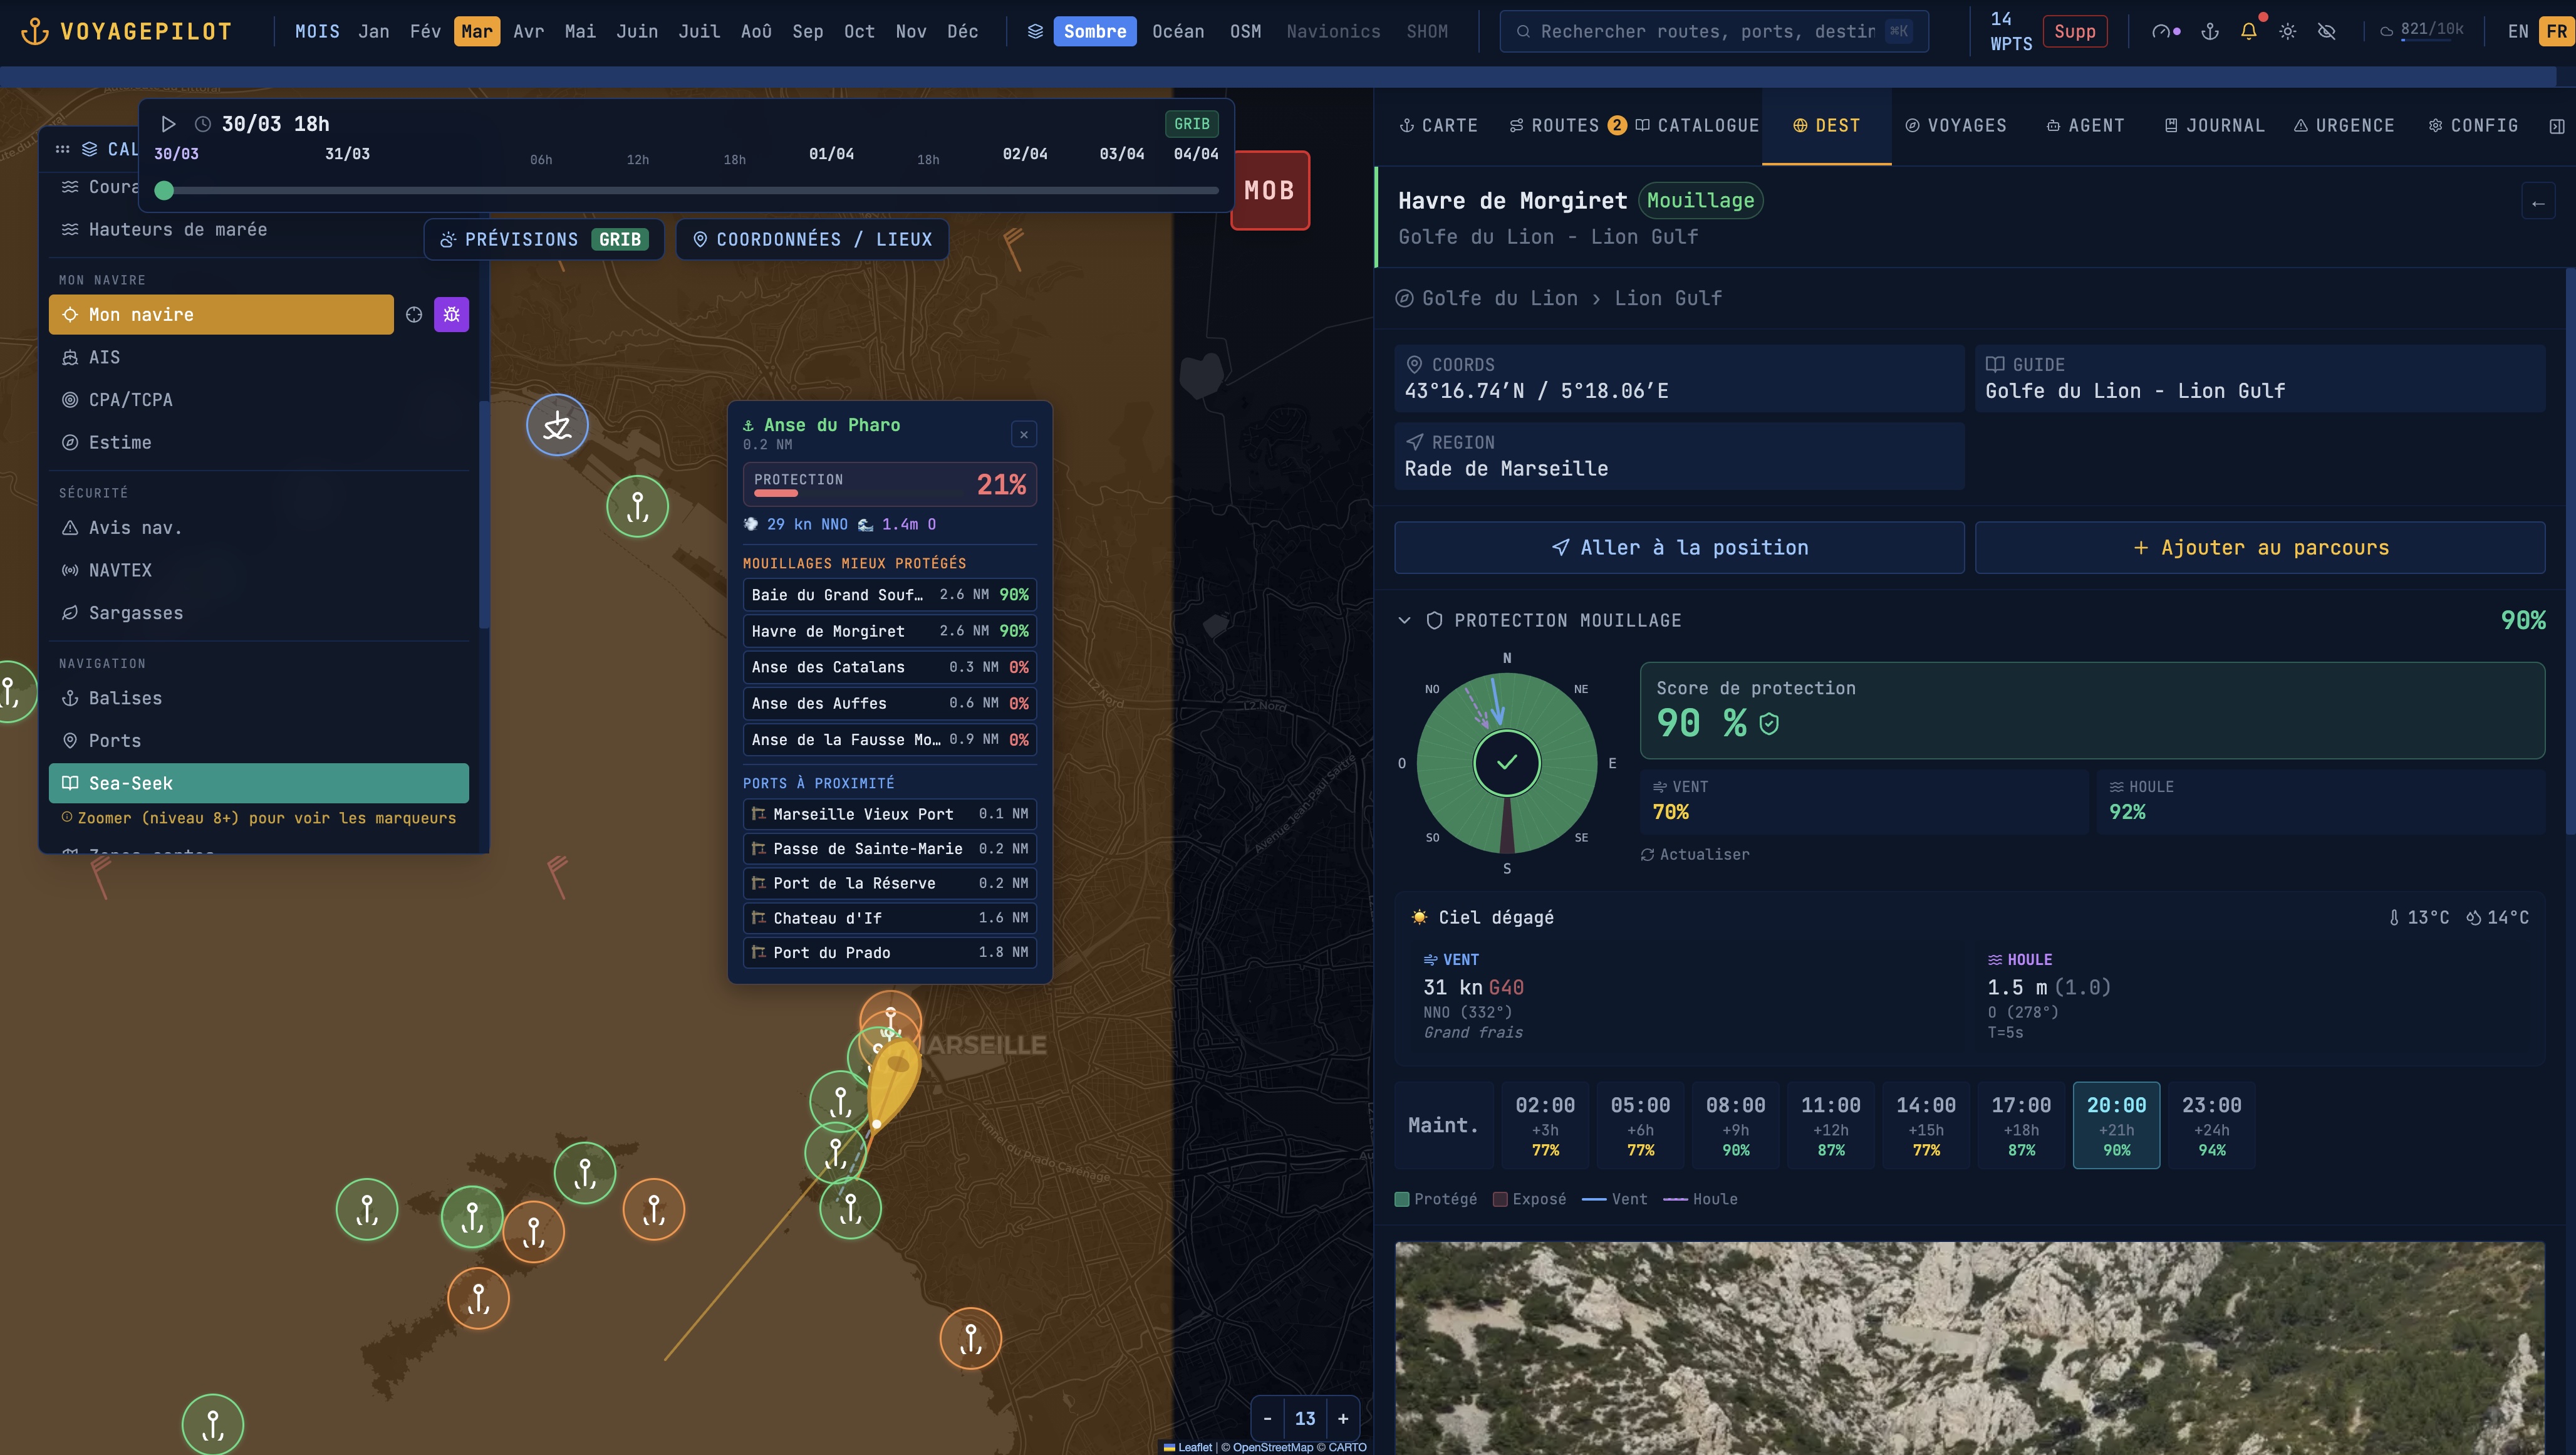The image size is (2576, 1455).
Task: Switch to the ROUTES tab
Action: 1565,126
